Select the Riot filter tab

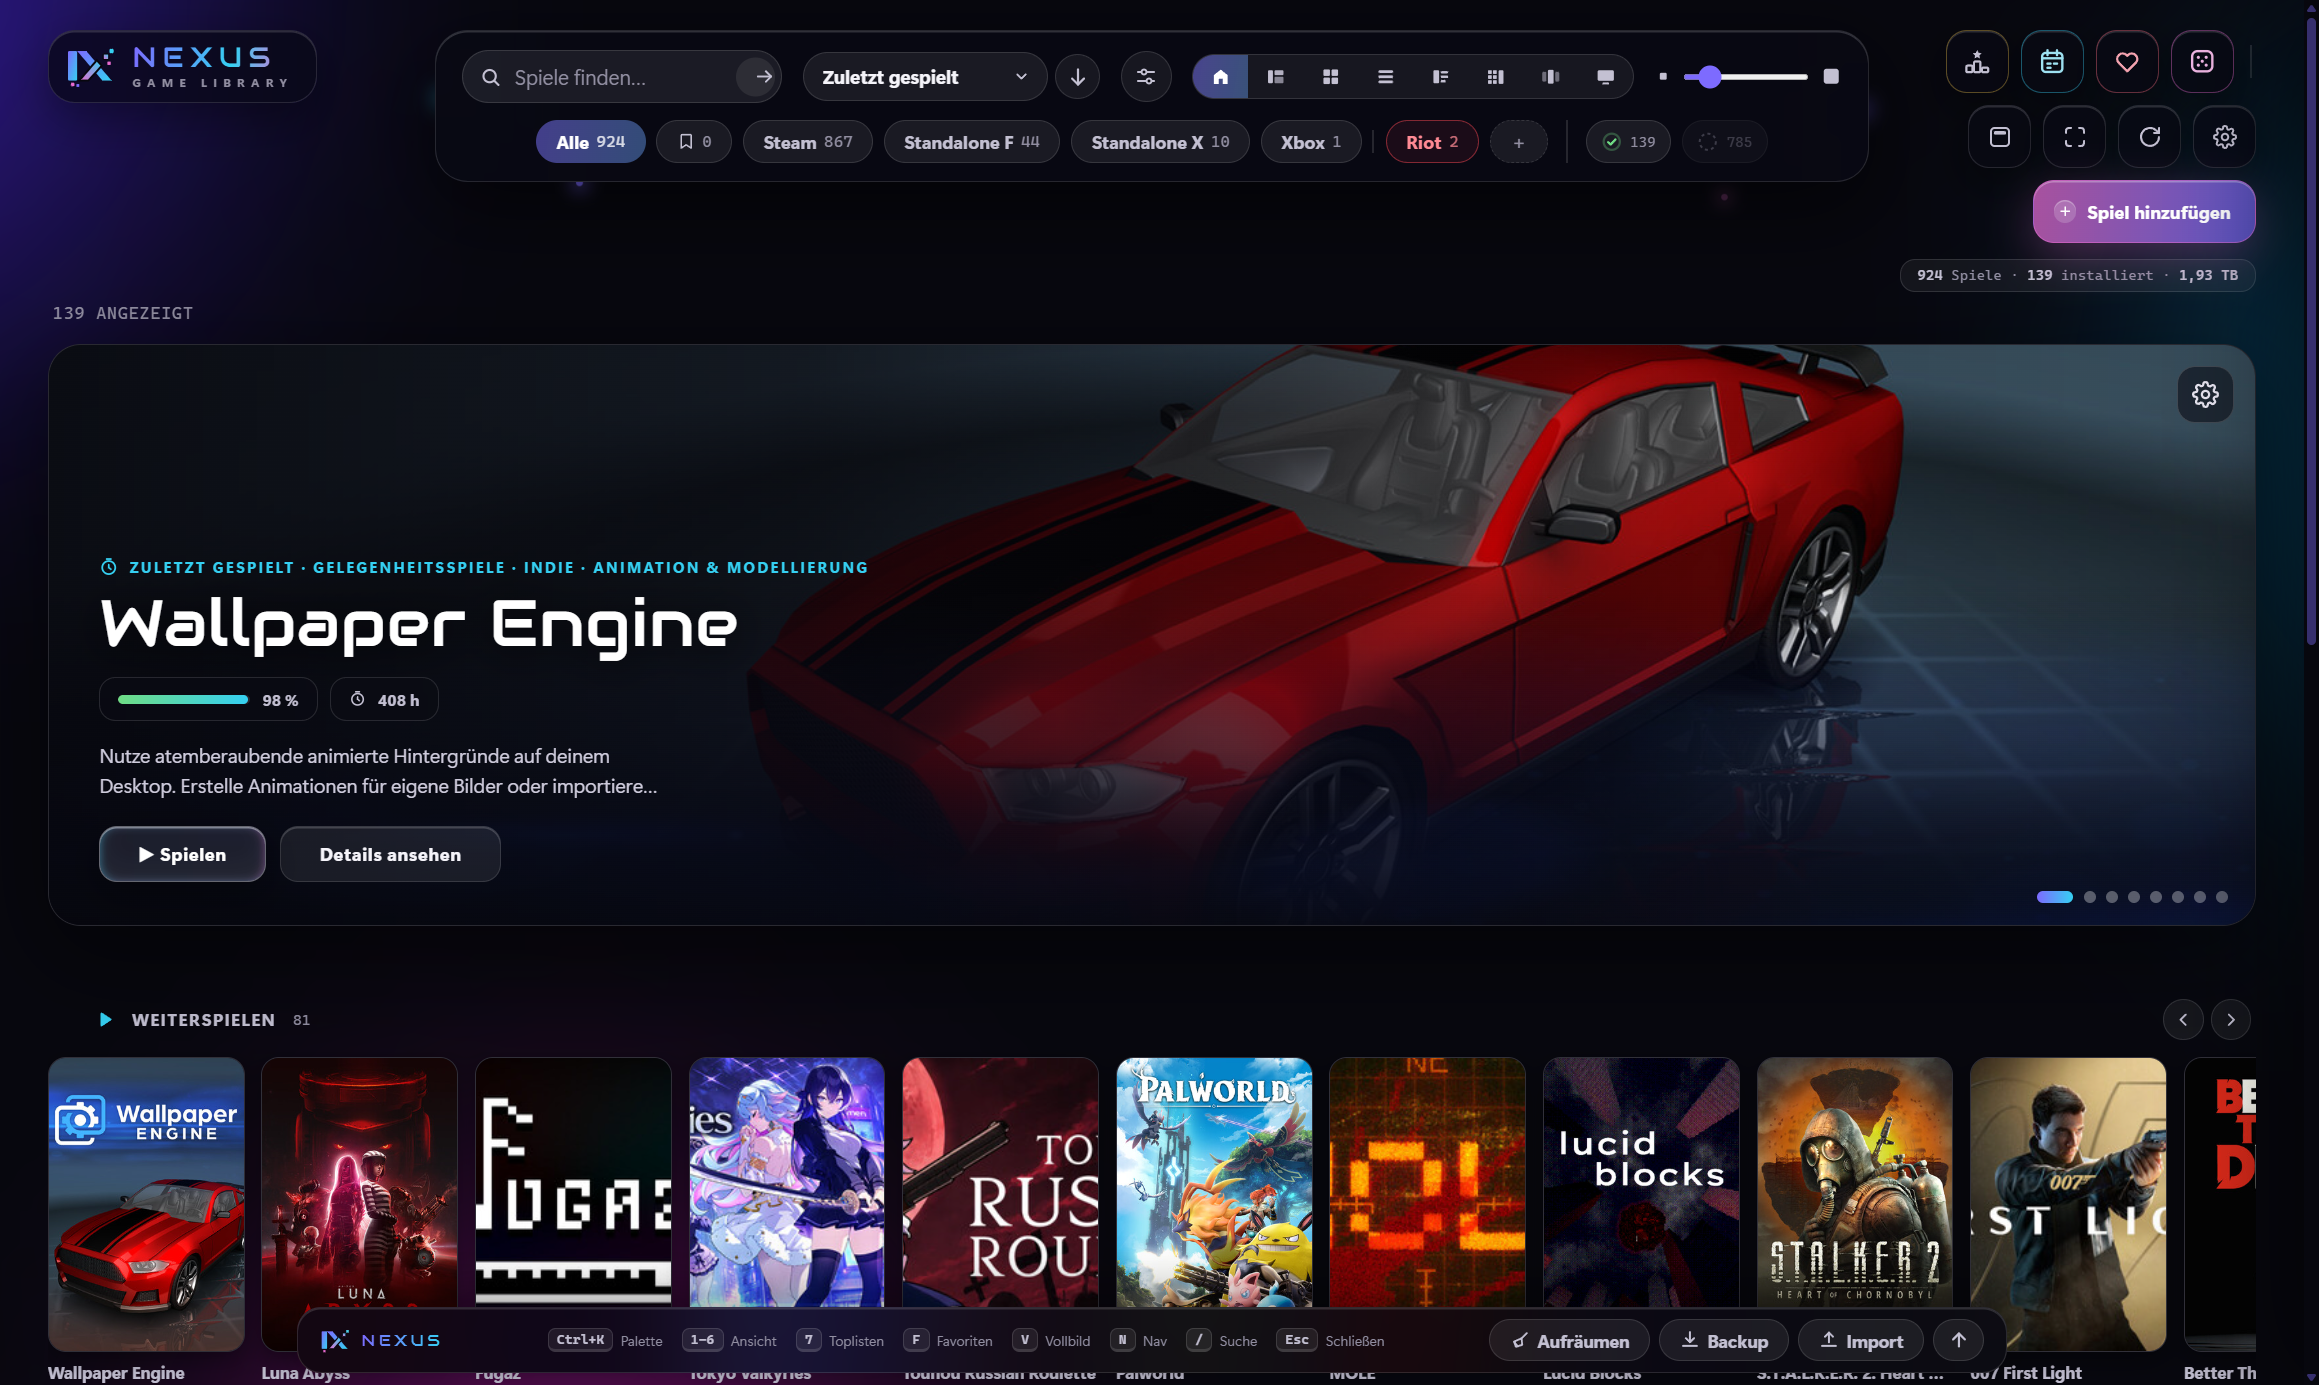point(1432,142)
